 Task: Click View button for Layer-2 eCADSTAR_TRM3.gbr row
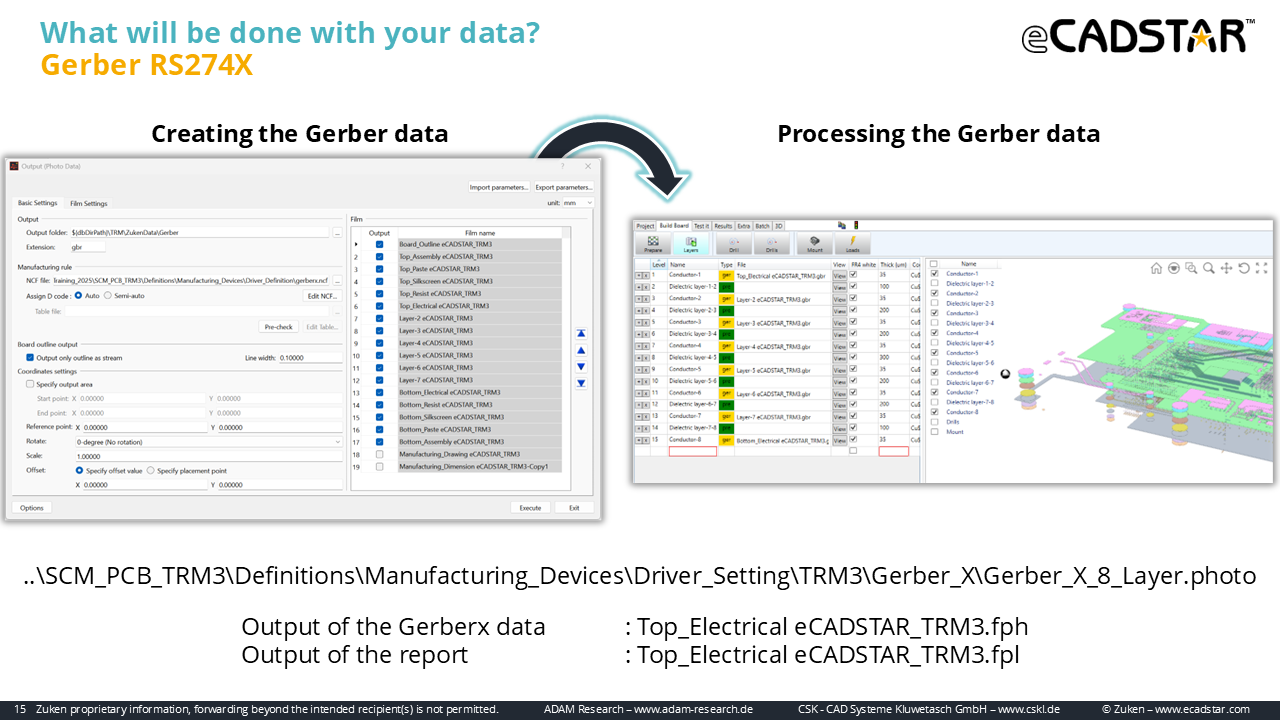coord(840,298)
